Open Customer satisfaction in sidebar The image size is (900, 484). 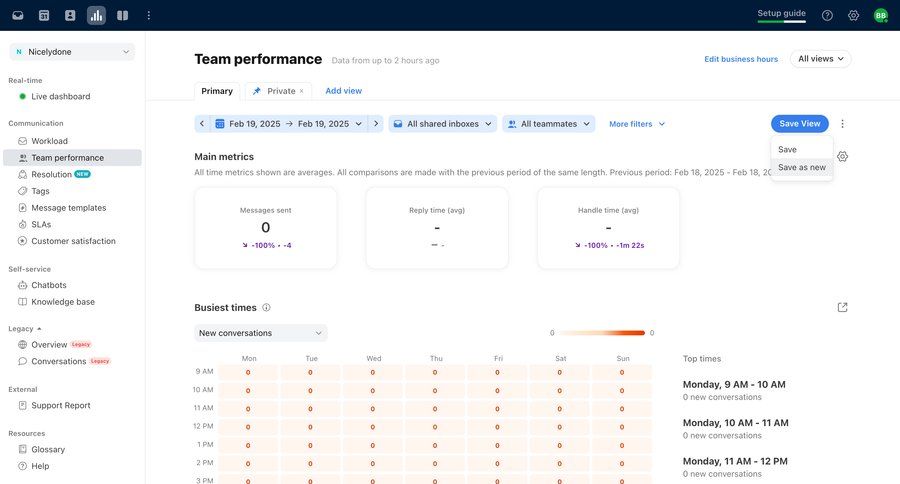(x=73, y=241)
